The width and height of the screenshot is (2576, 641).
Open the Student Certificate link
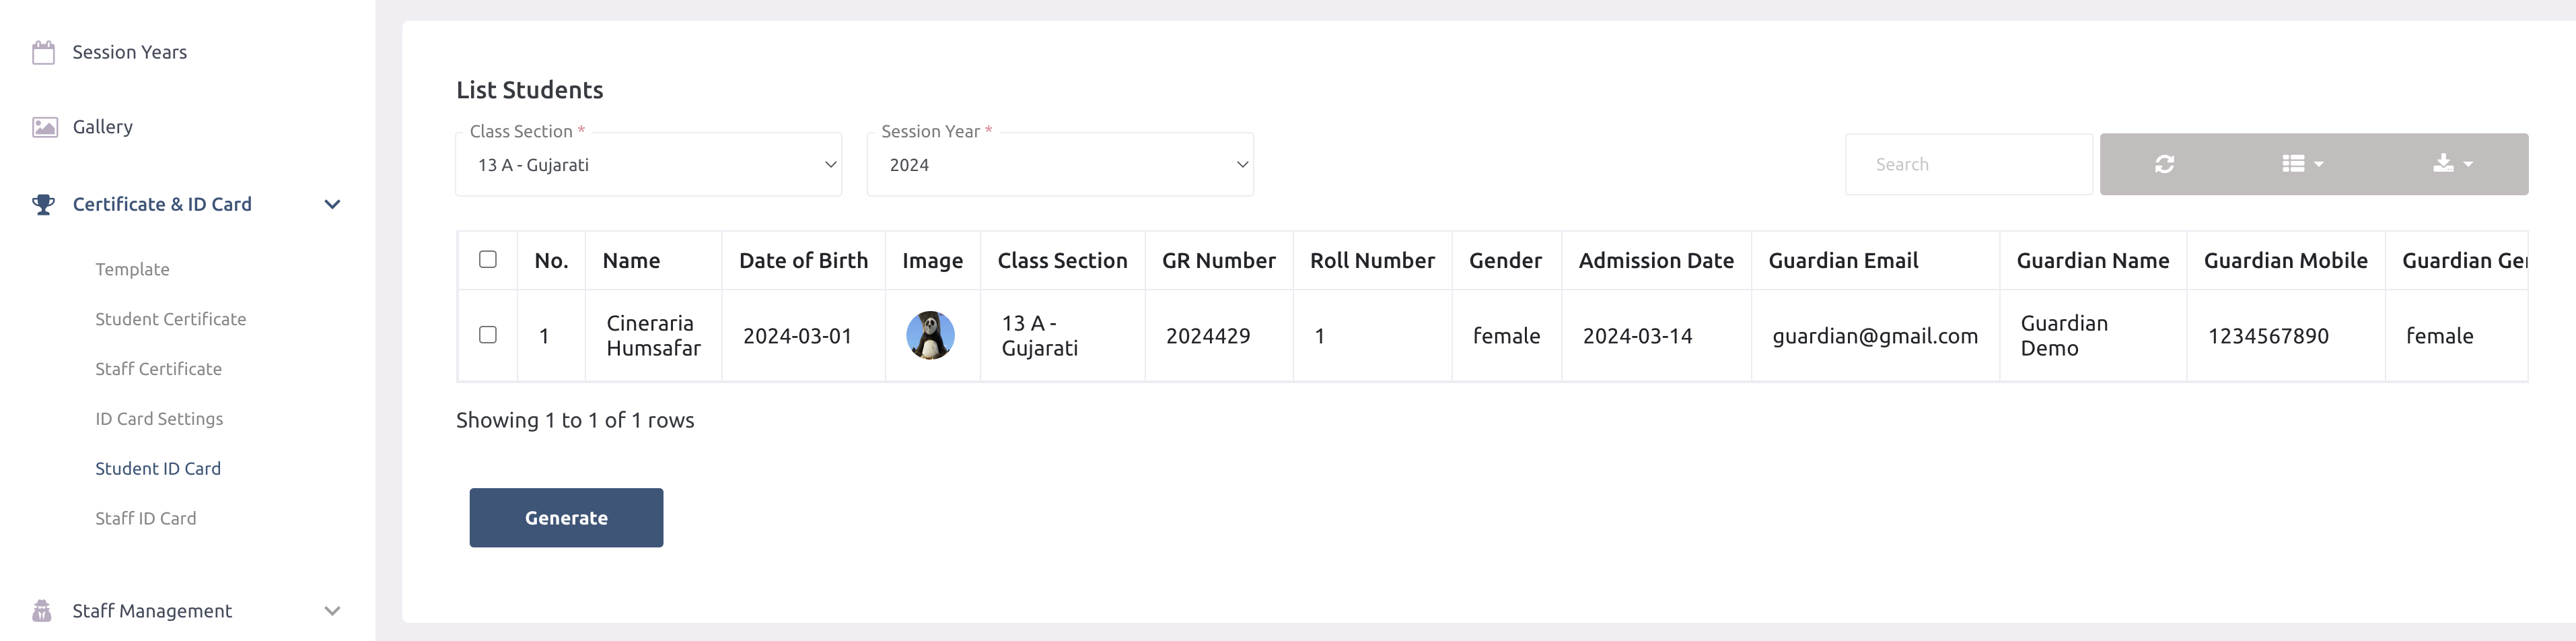(170, 318)
